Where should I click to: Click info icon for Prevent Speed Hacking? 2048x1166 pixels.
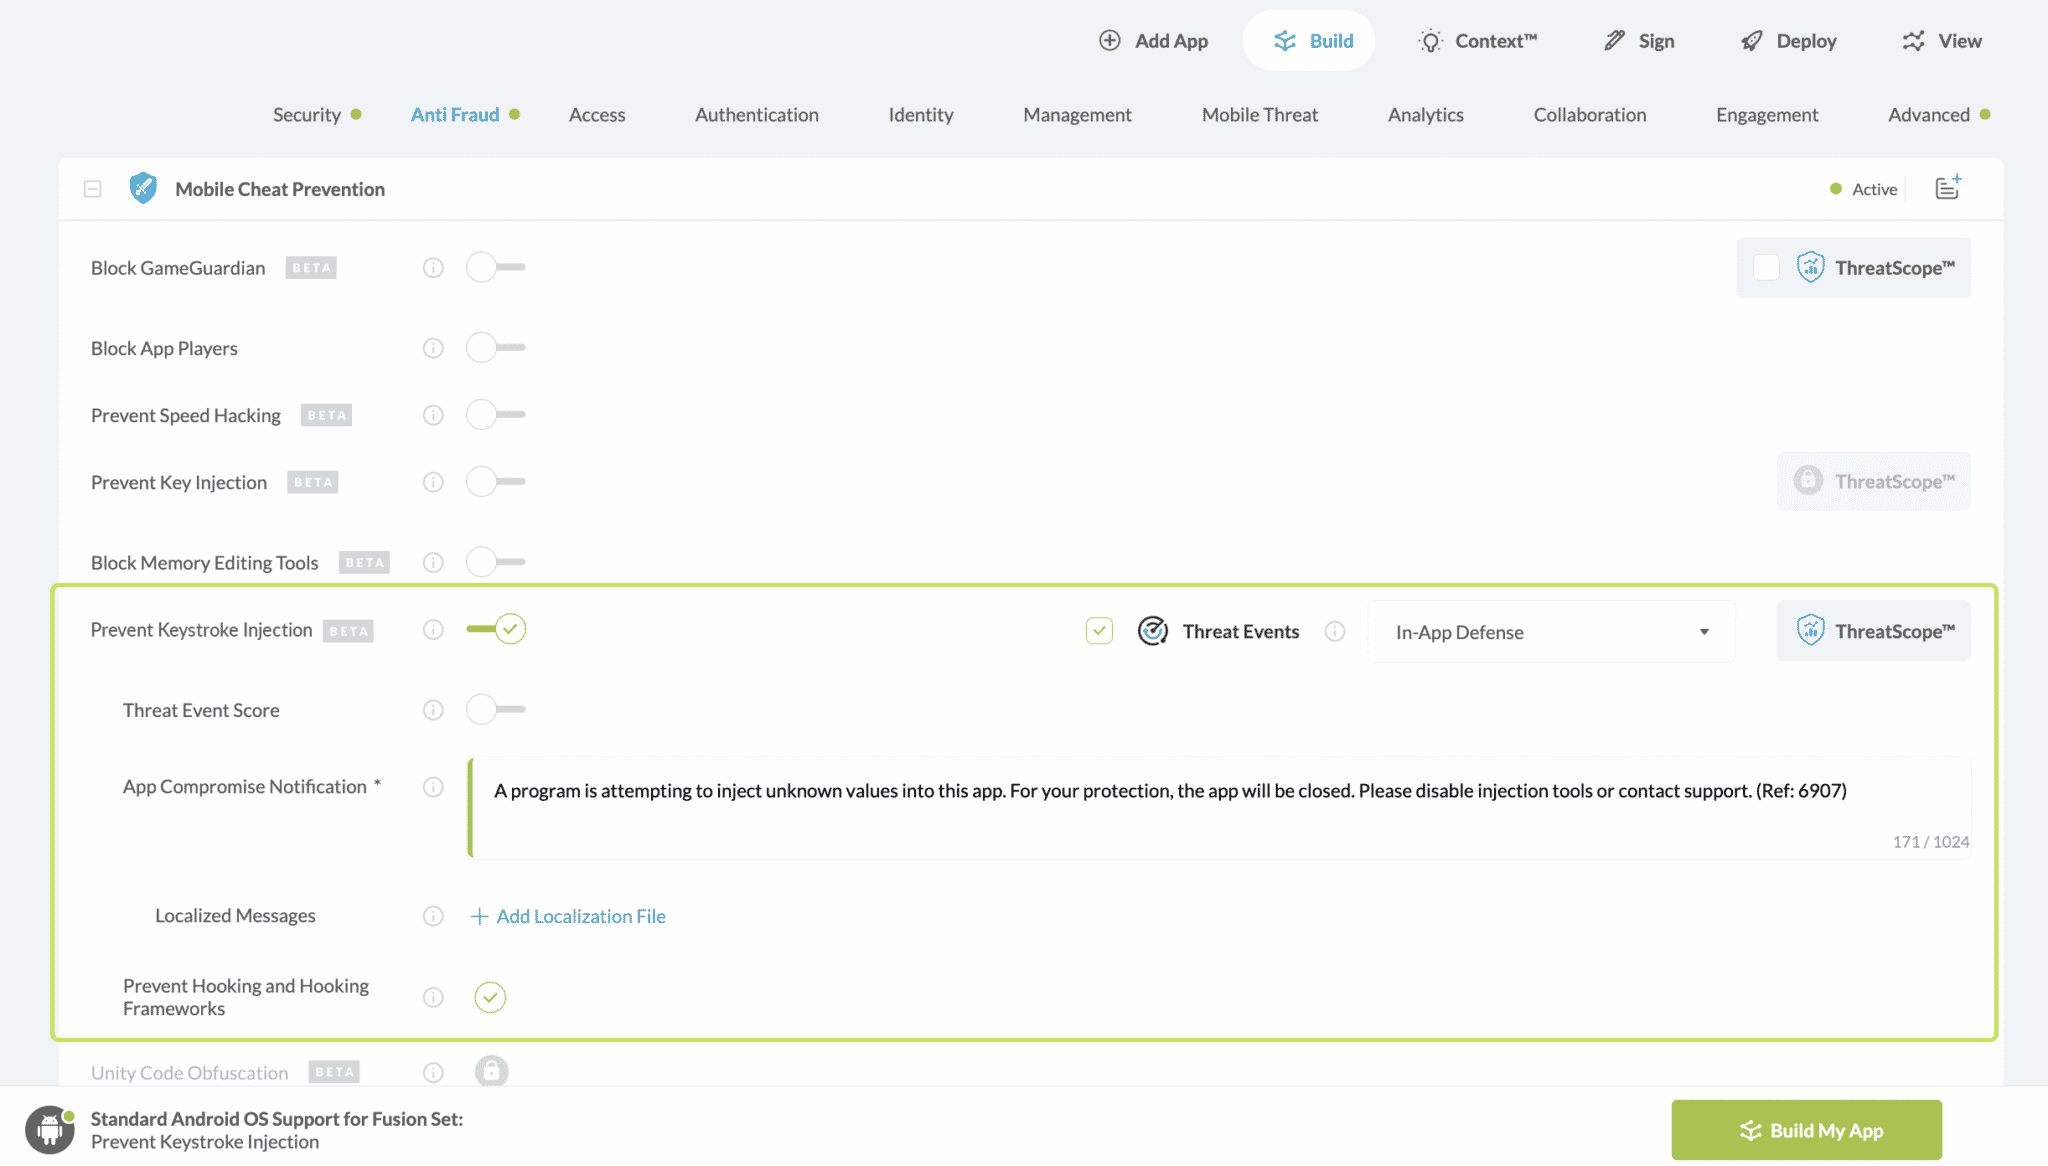[433, 415]
